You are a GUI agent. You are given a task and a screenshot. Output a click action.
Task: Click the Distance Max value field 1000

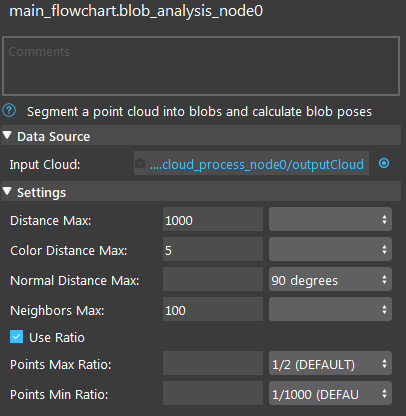click(x=213, y=220)
